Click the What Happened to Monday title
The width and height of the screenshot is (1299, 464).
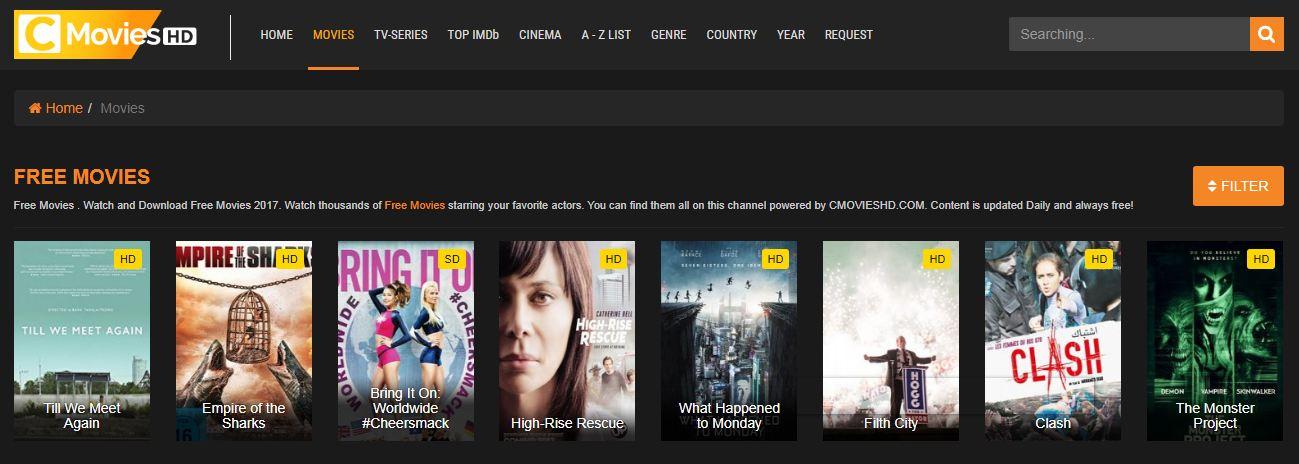729,415
